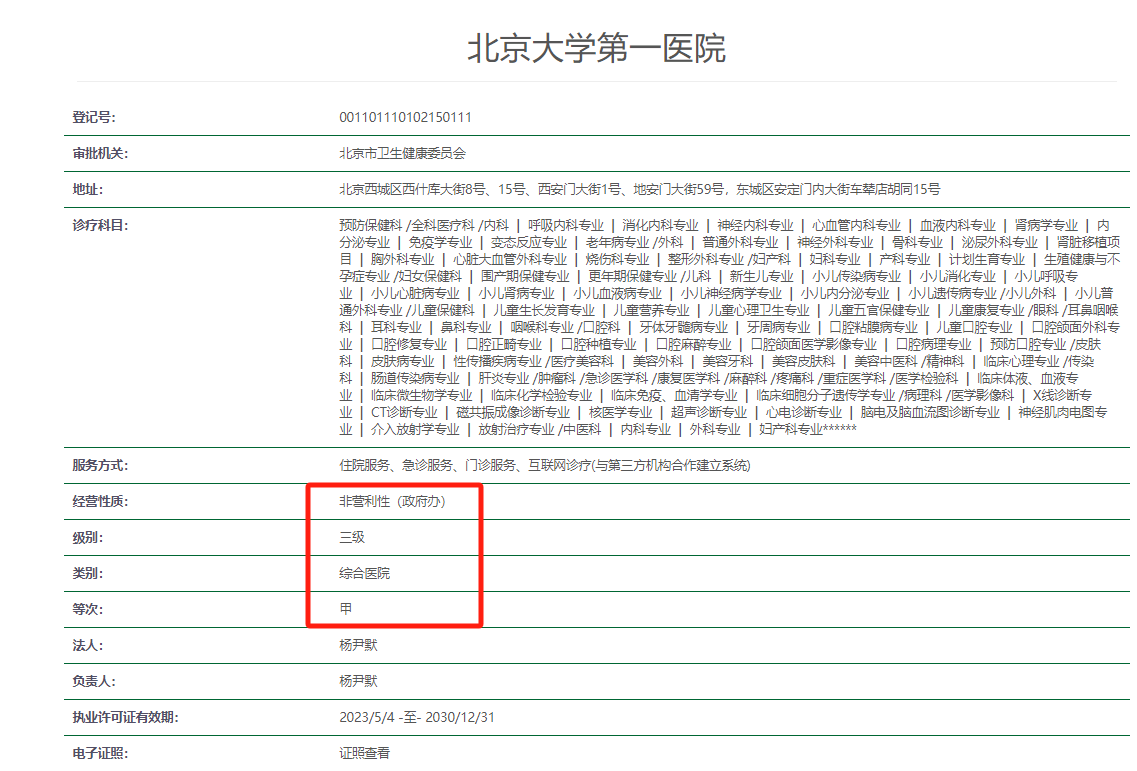Click 牙周病专业 in the department list

point(779,328)
